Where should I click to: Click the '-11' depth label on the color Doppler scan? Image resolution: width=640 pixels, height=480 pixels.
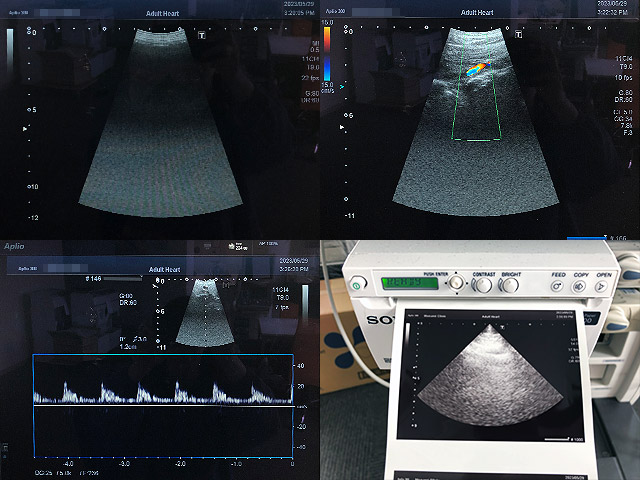point(349,215)
